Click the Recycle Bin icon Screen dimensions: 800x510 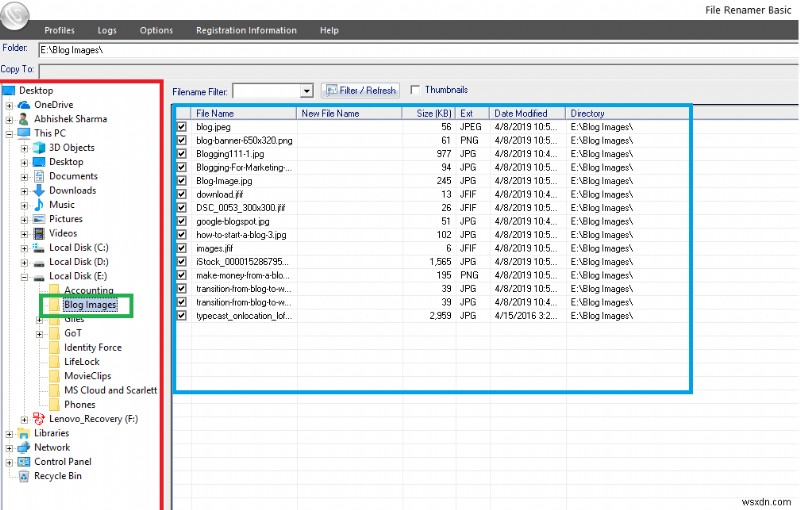click(23, 476)
